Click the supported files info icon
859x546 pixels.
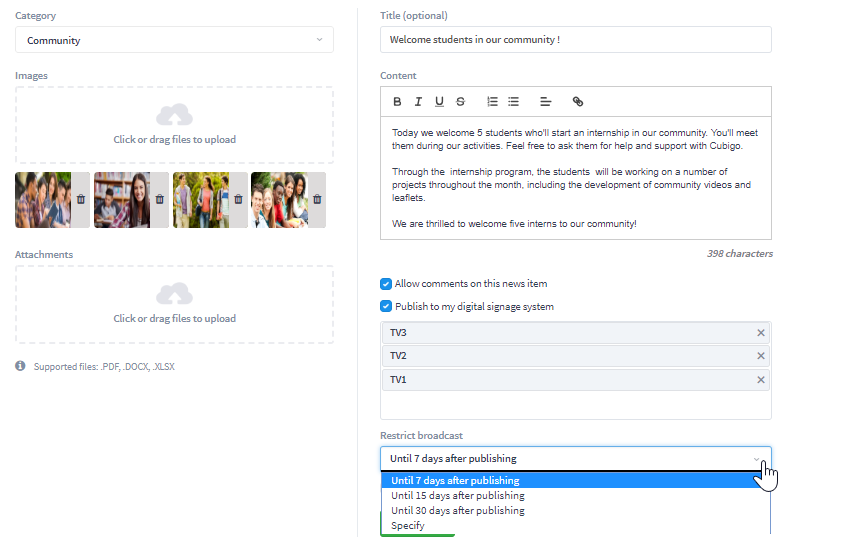coord(20,366)
